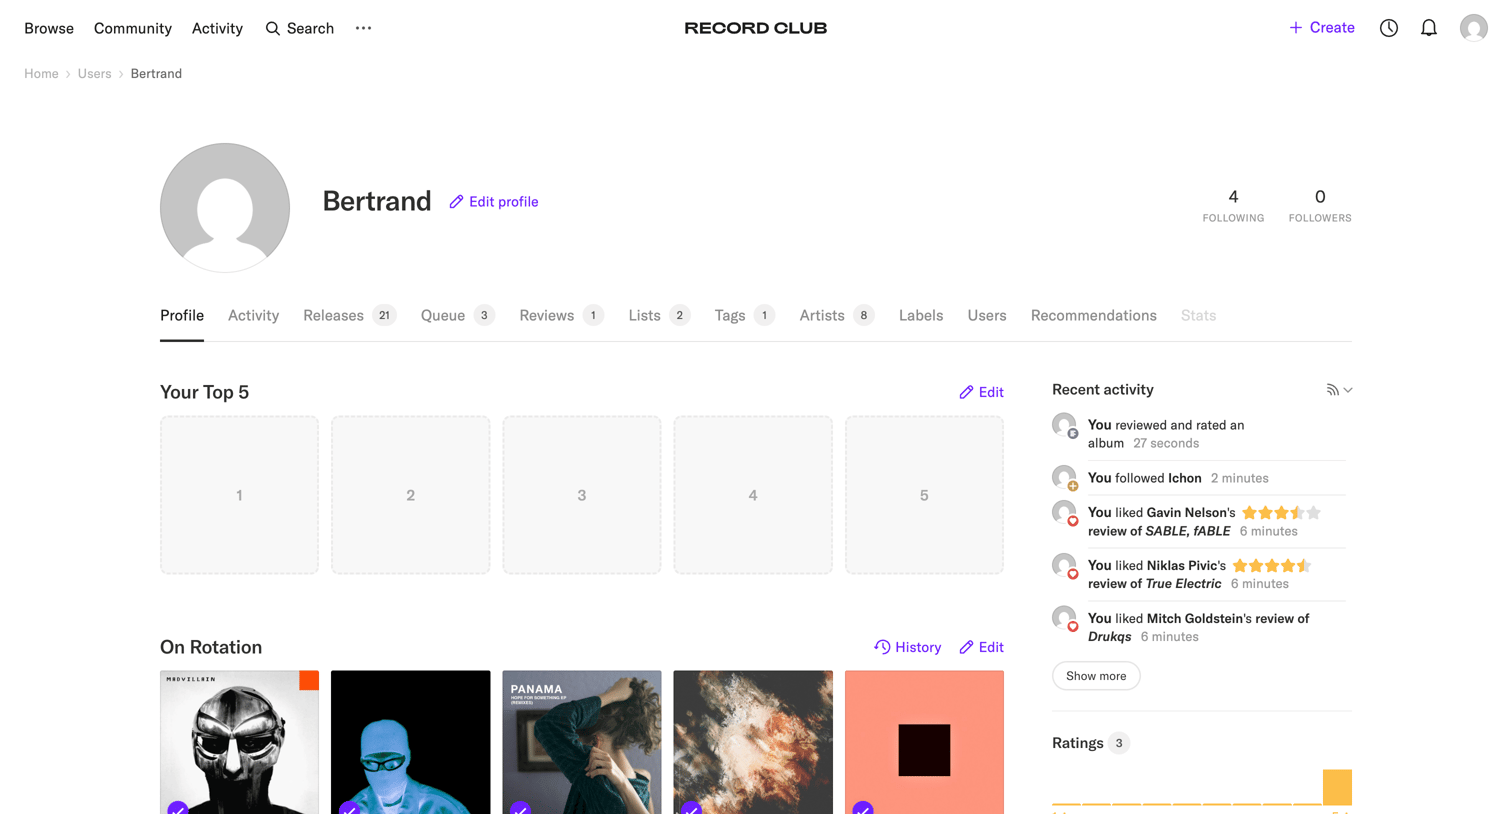Click the Search text in navigation

[310, 28]
